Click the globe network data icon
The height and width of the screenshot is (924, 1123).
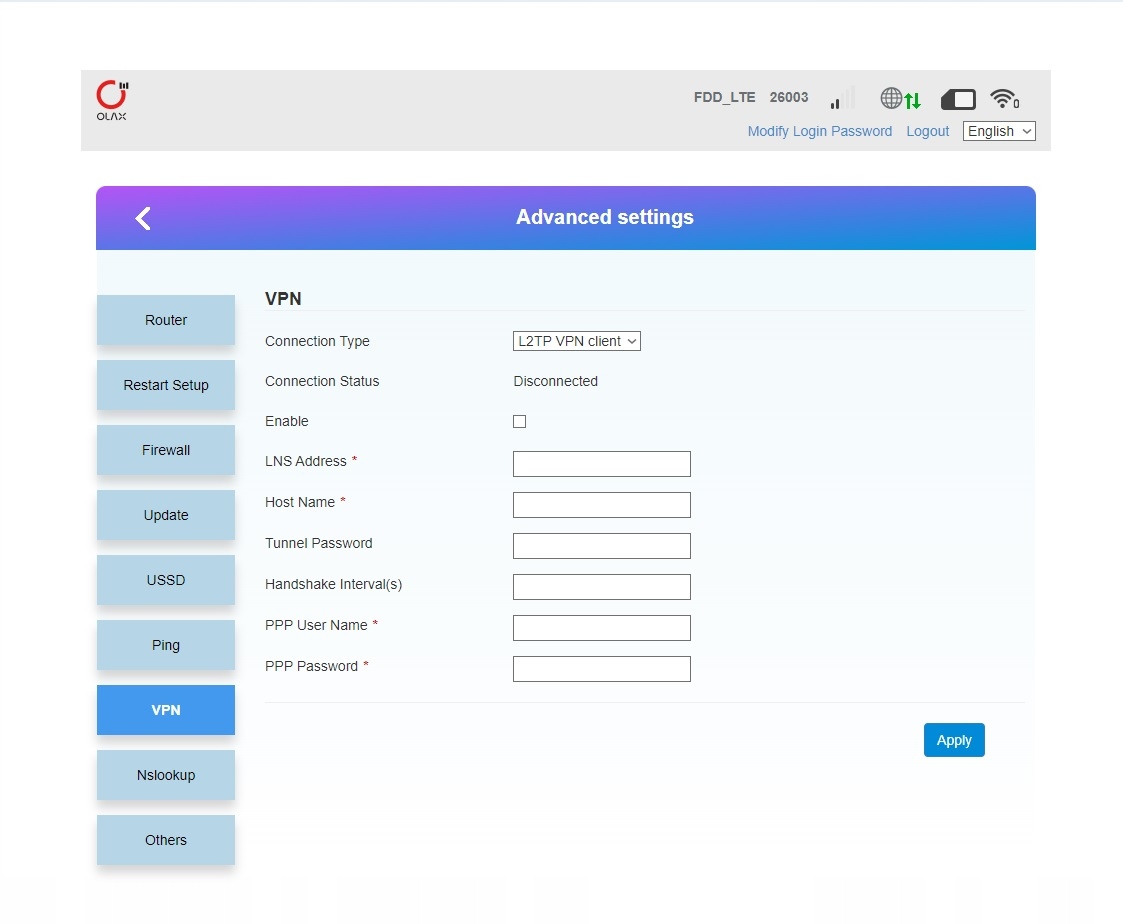[x=900, y=99]
